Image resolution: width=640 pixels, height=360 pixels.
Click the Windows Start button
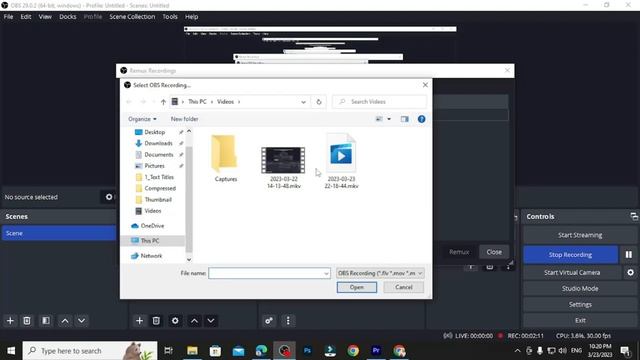click(11, 351)
